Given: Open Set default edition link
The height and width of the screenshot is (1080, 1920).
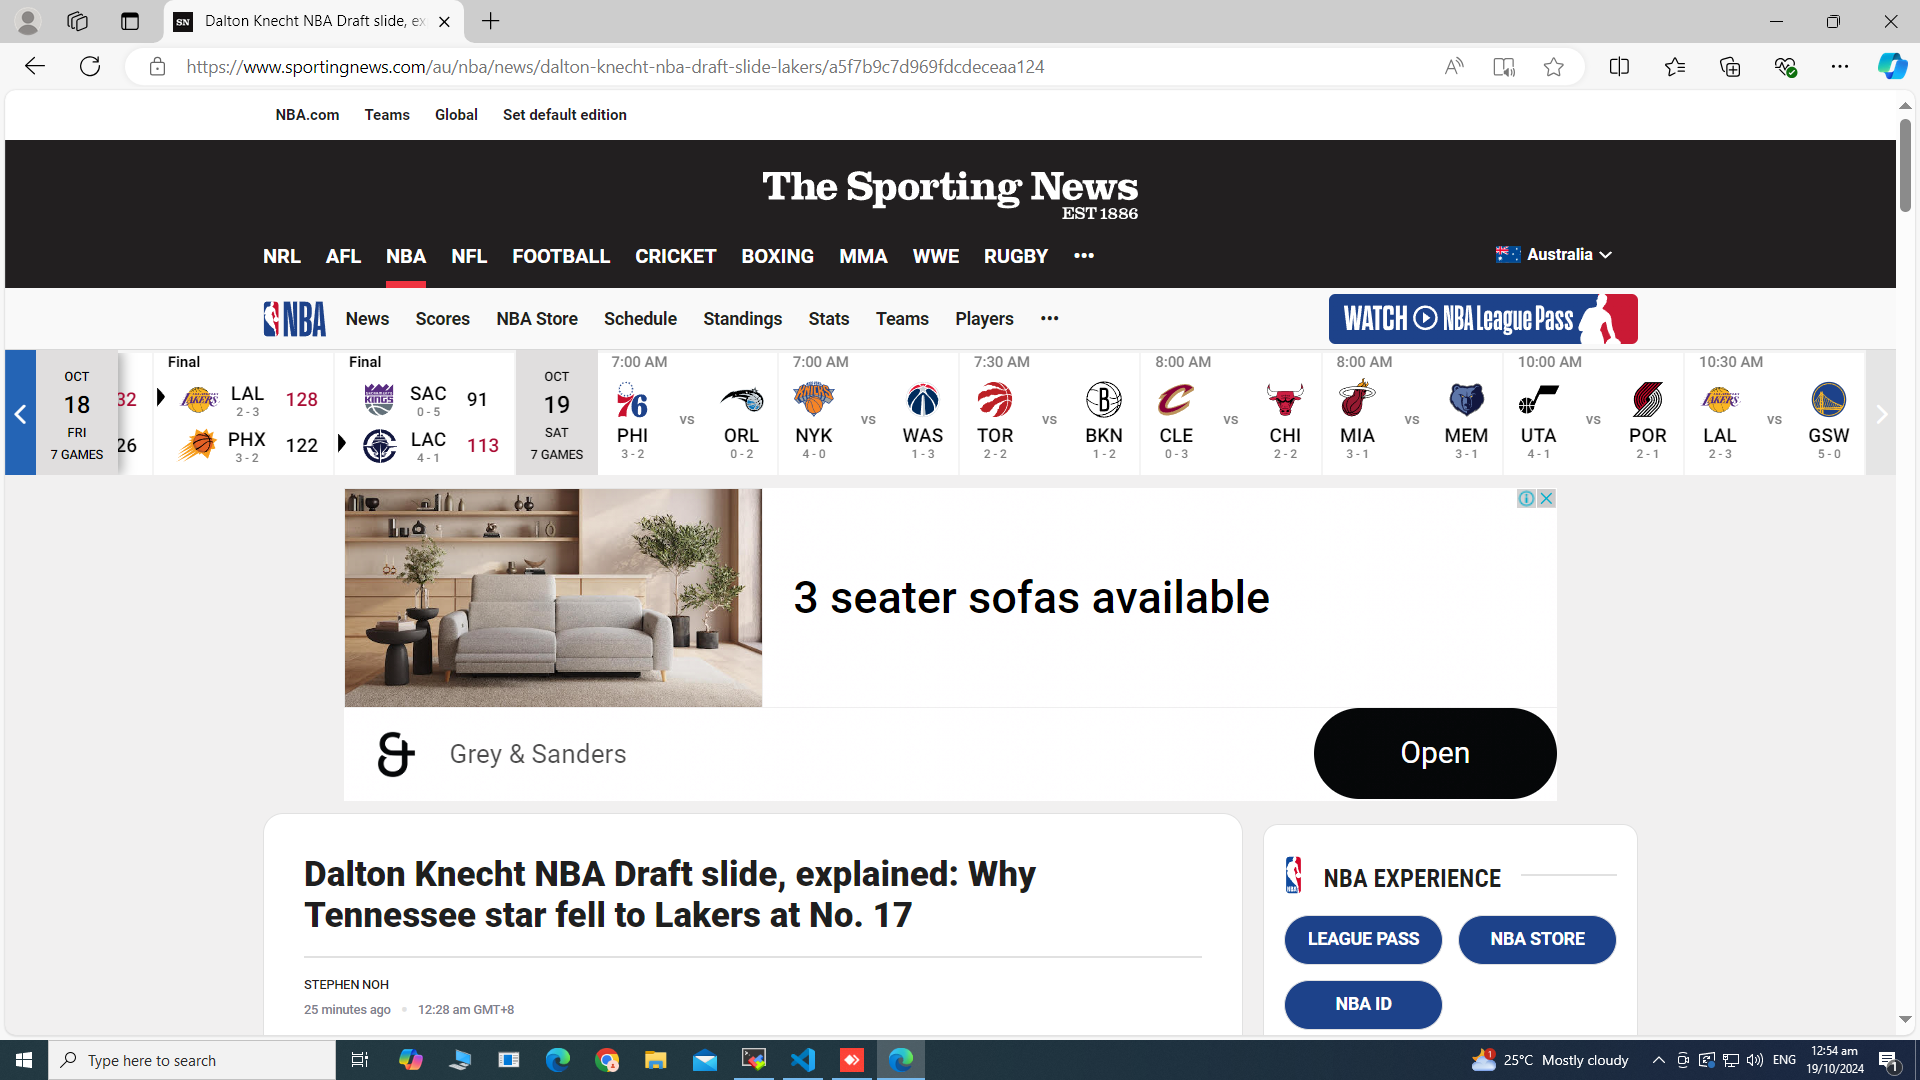Looking at the screenshot, I should point(564,115).
